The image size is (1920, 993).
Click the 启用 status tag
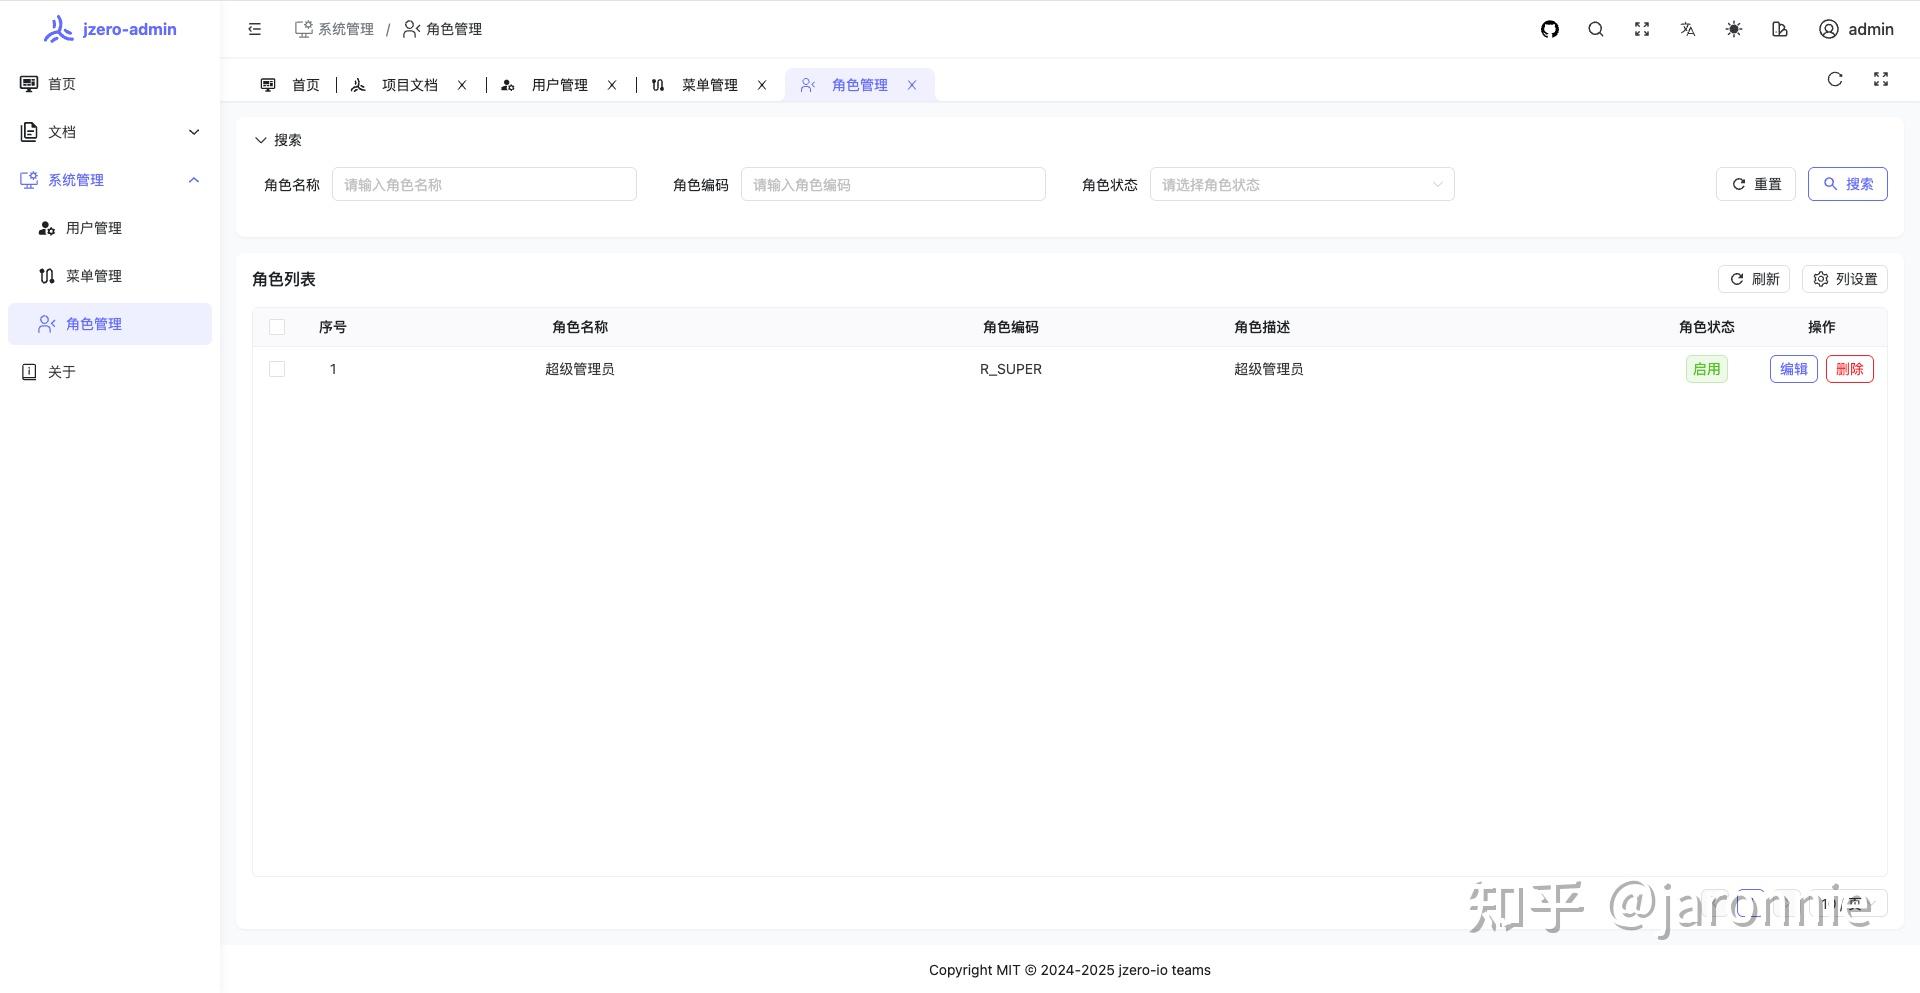pos(1707,369)
